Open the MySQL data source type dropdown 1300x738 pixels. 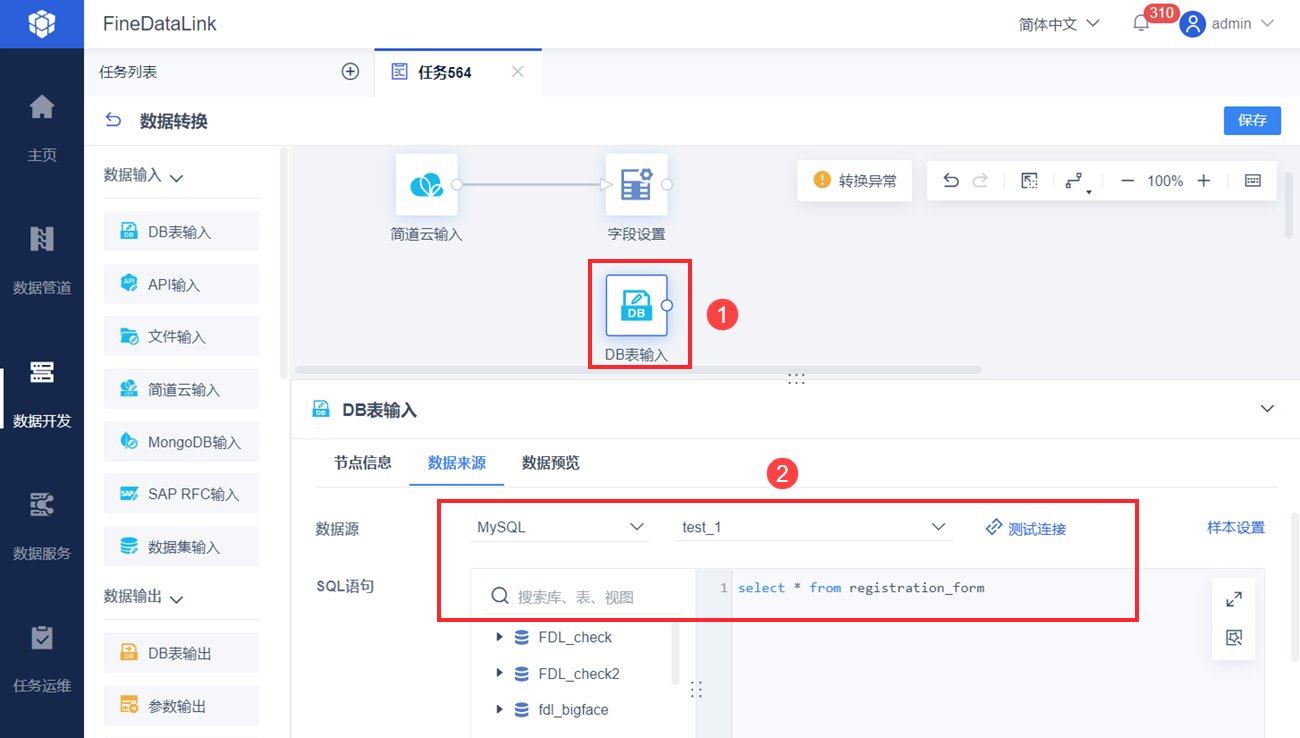[560, 527]
